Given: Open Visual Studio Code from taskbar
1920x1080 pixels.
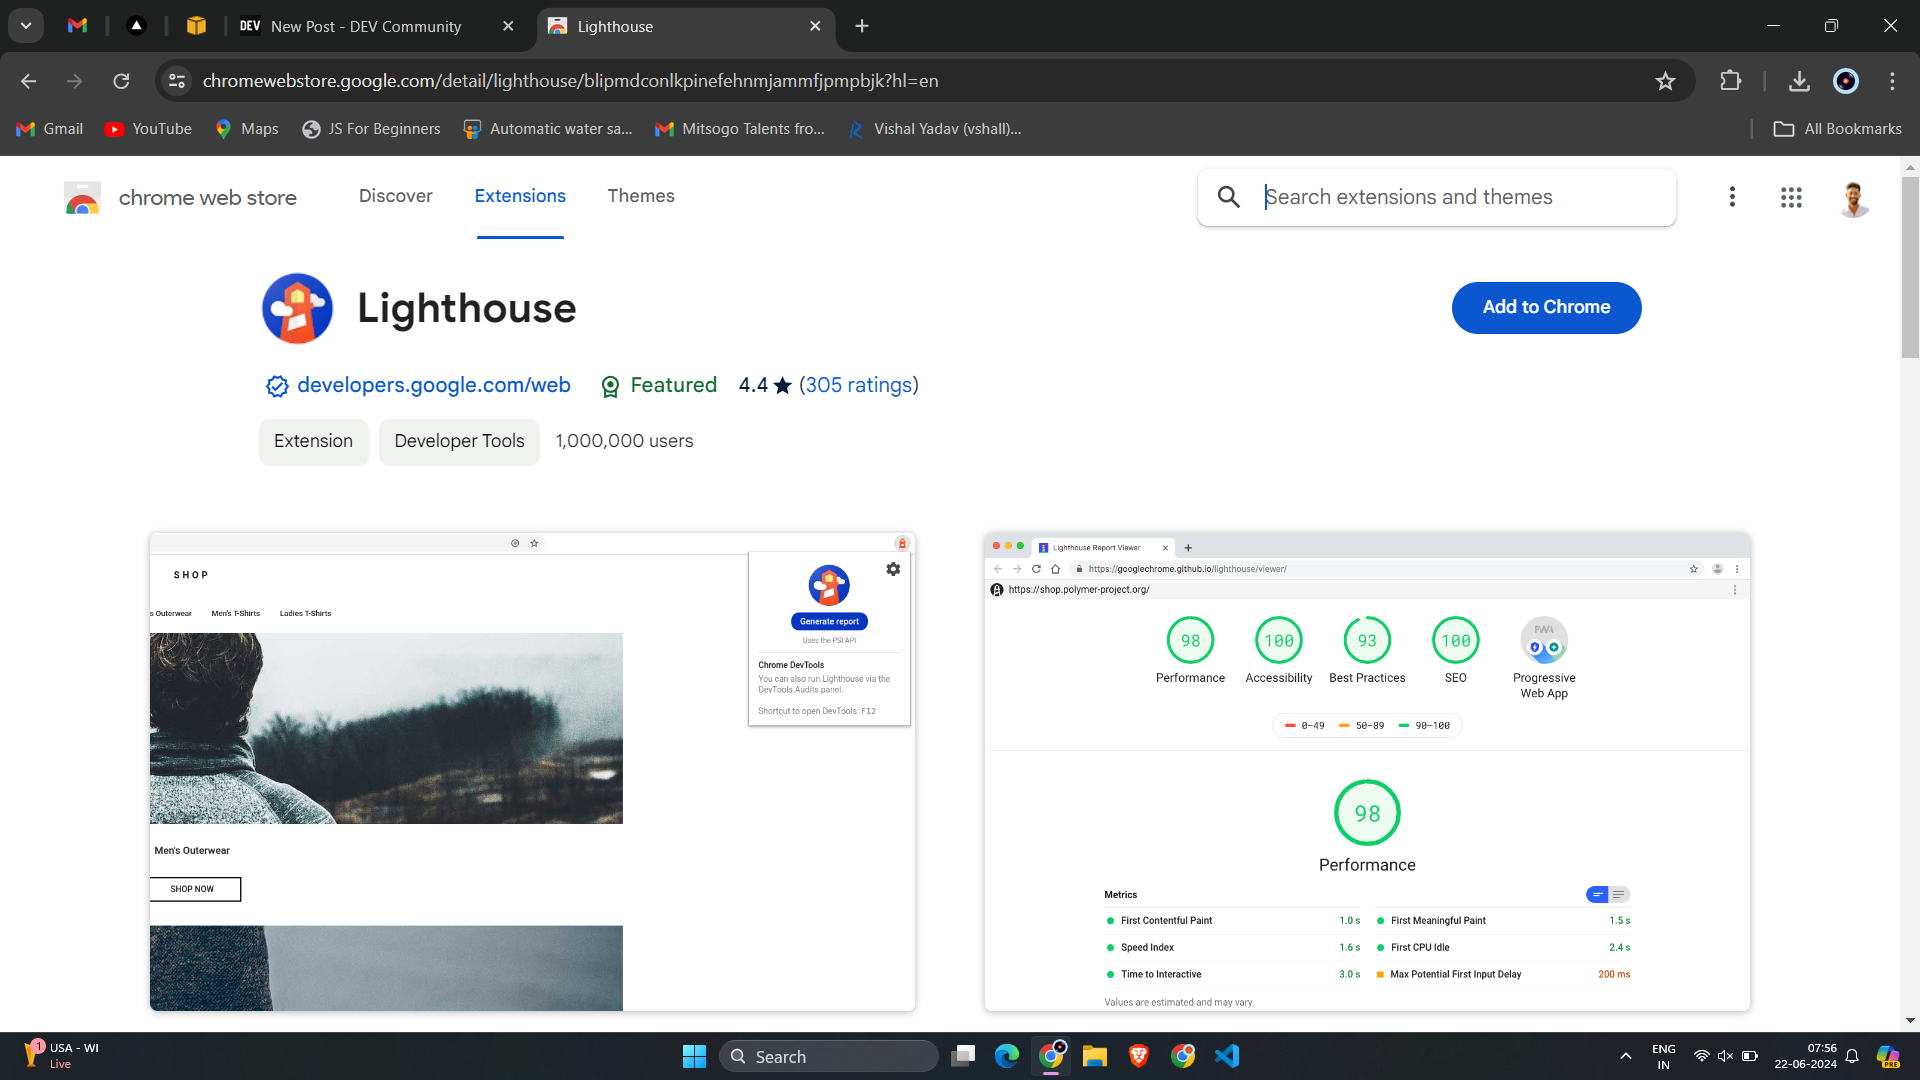Looking at the screenshot, I should pyautogui.click(x=1227, y=1056).
